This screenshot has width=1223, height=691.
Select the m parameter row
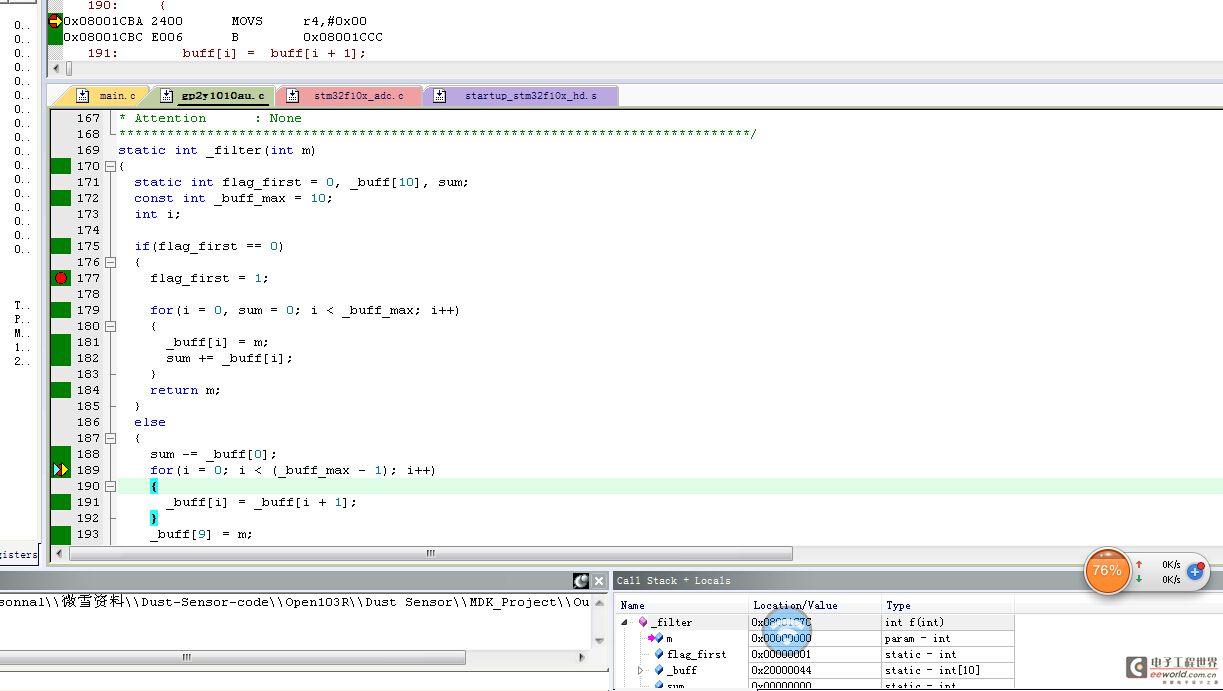click(815, 638)
